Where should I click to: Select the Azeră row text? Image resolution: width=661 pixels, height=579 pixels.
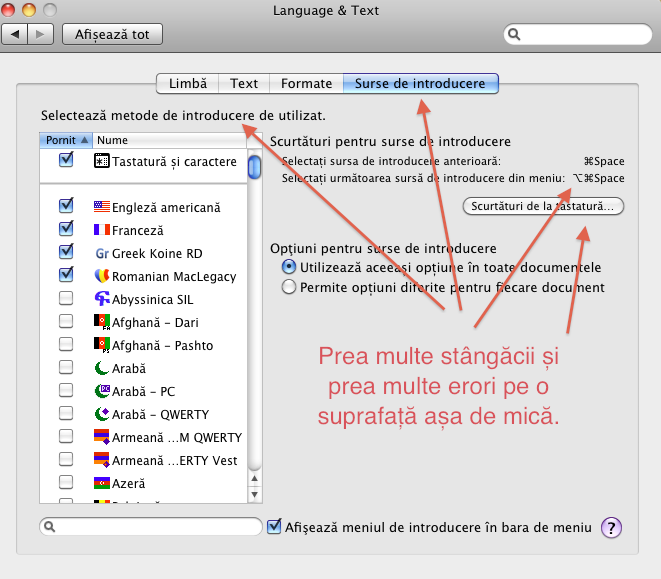coord(129,483)
